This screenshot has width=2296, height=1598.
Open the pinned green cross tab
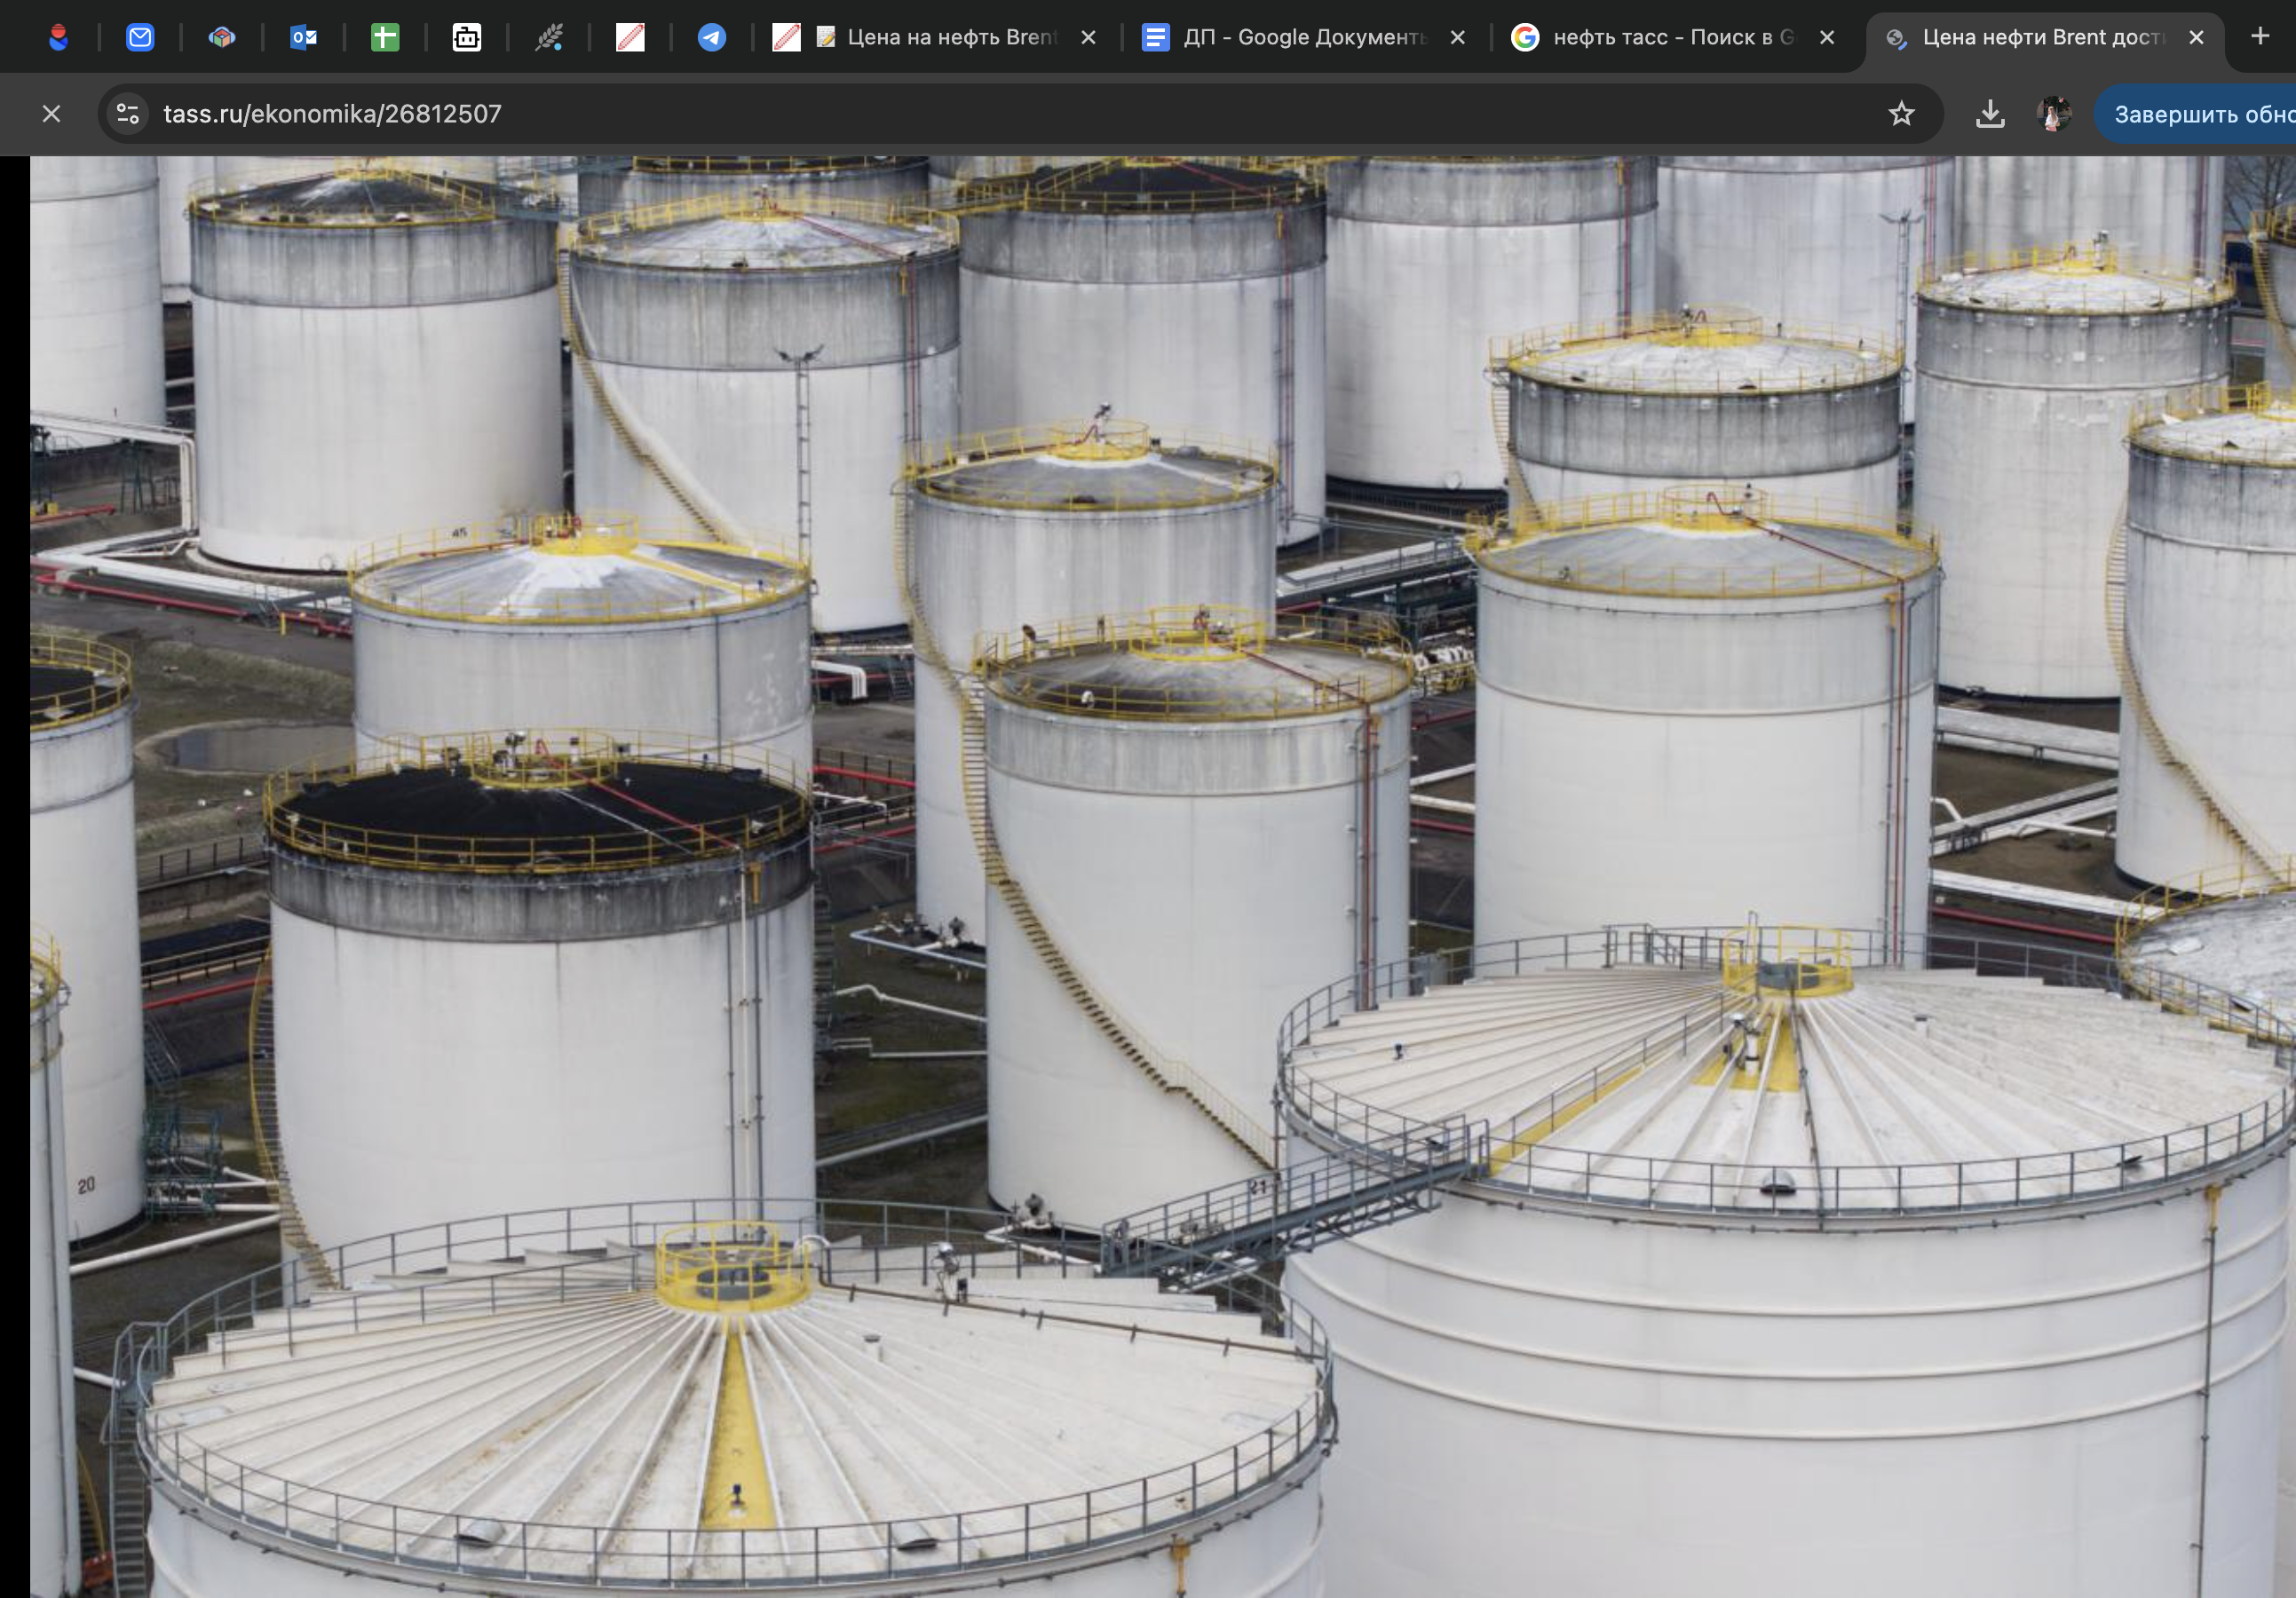tap(385, 38)
